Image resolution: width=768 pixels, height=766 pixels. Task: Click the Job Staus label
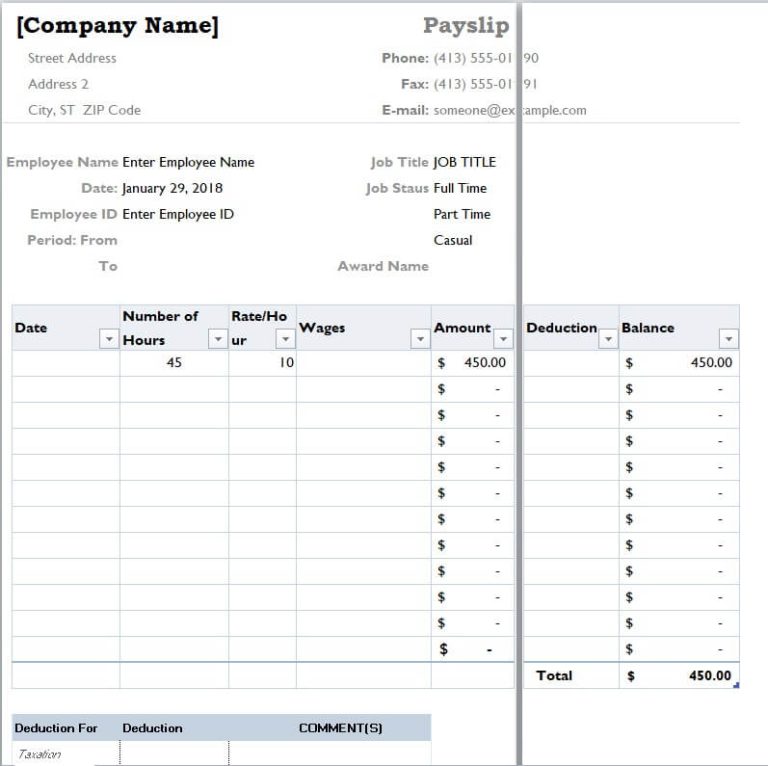coord(397,188)
